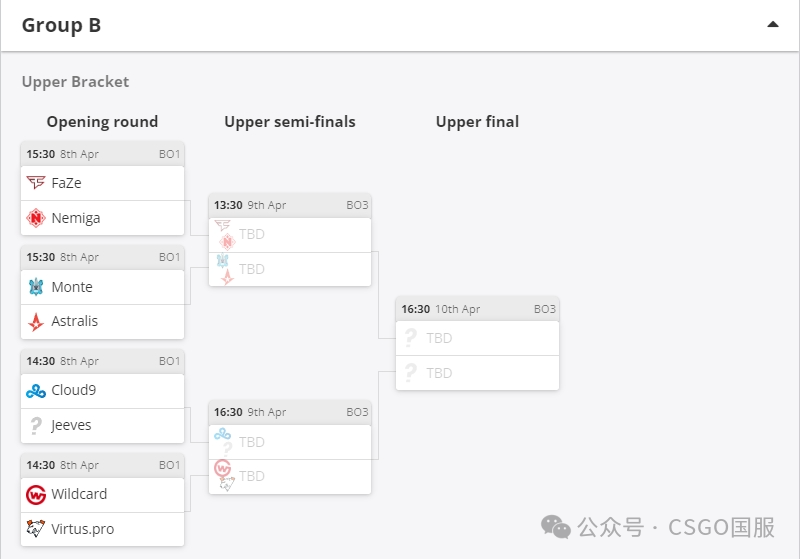800x559 pixels.
Task: Select the Virtus.pro team name
Action: [83, 529]
